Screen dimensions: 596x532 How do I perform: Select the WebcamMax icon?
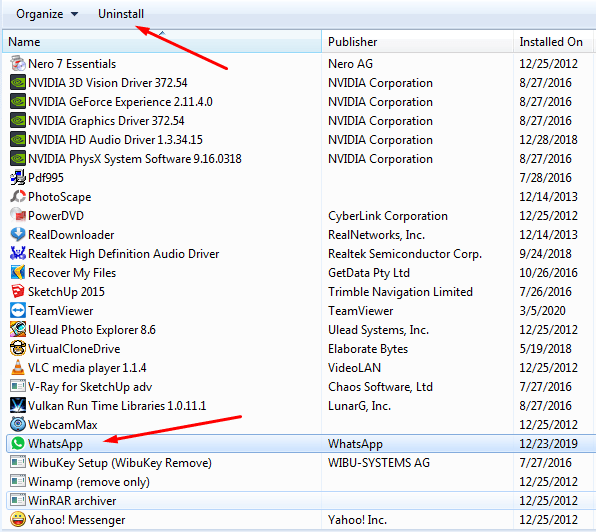18,424
